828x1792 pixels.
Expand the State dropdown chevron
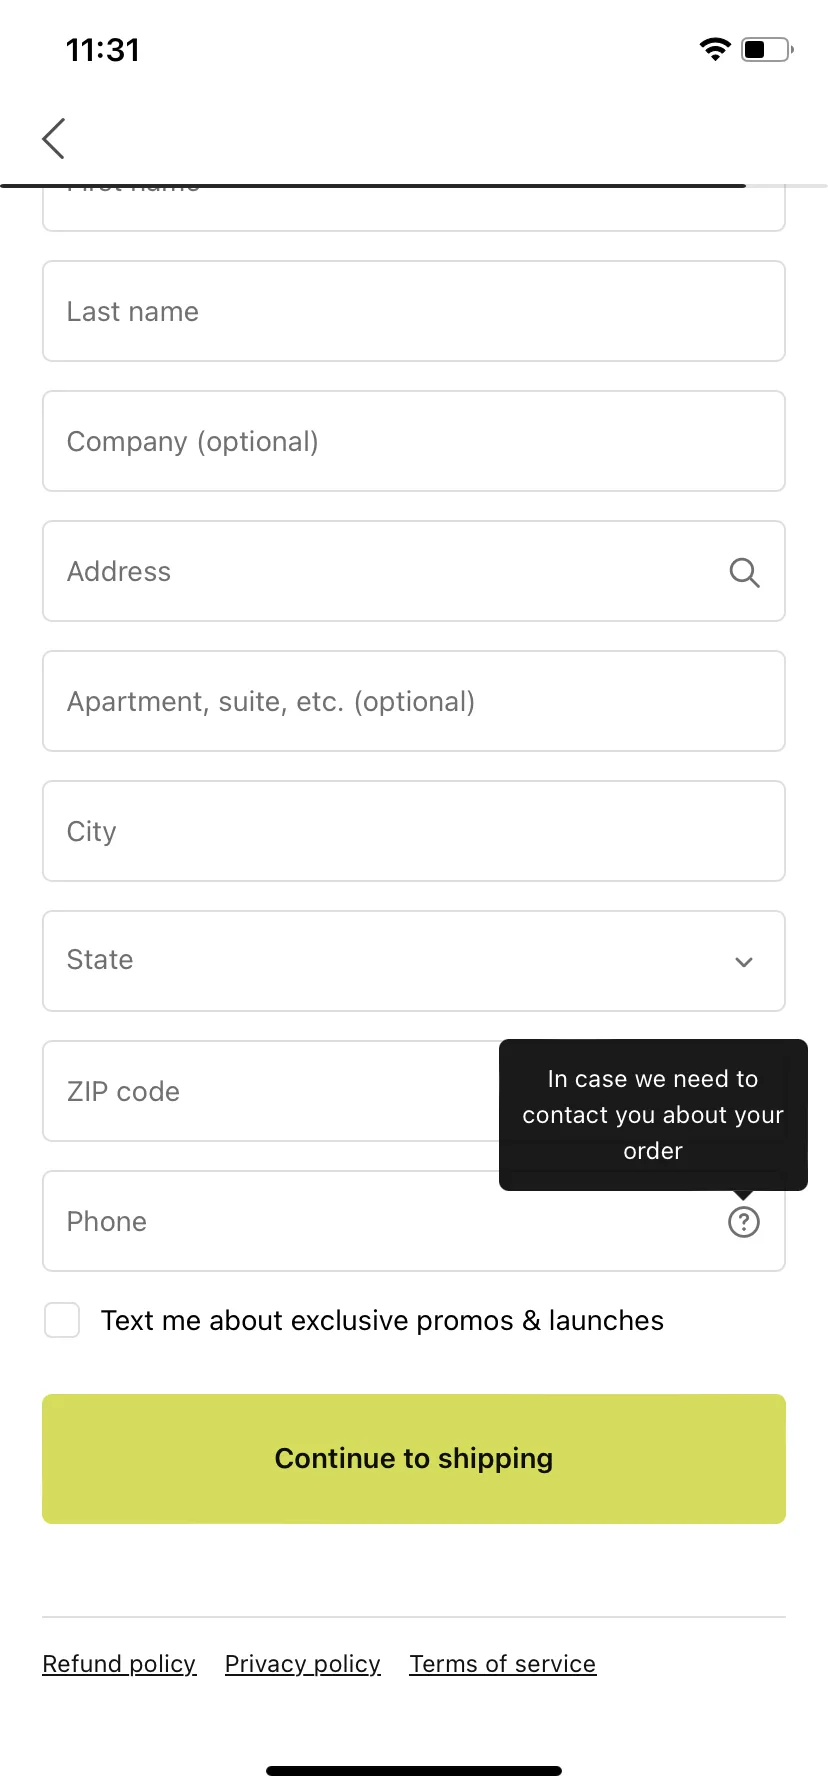coord(744,962)
